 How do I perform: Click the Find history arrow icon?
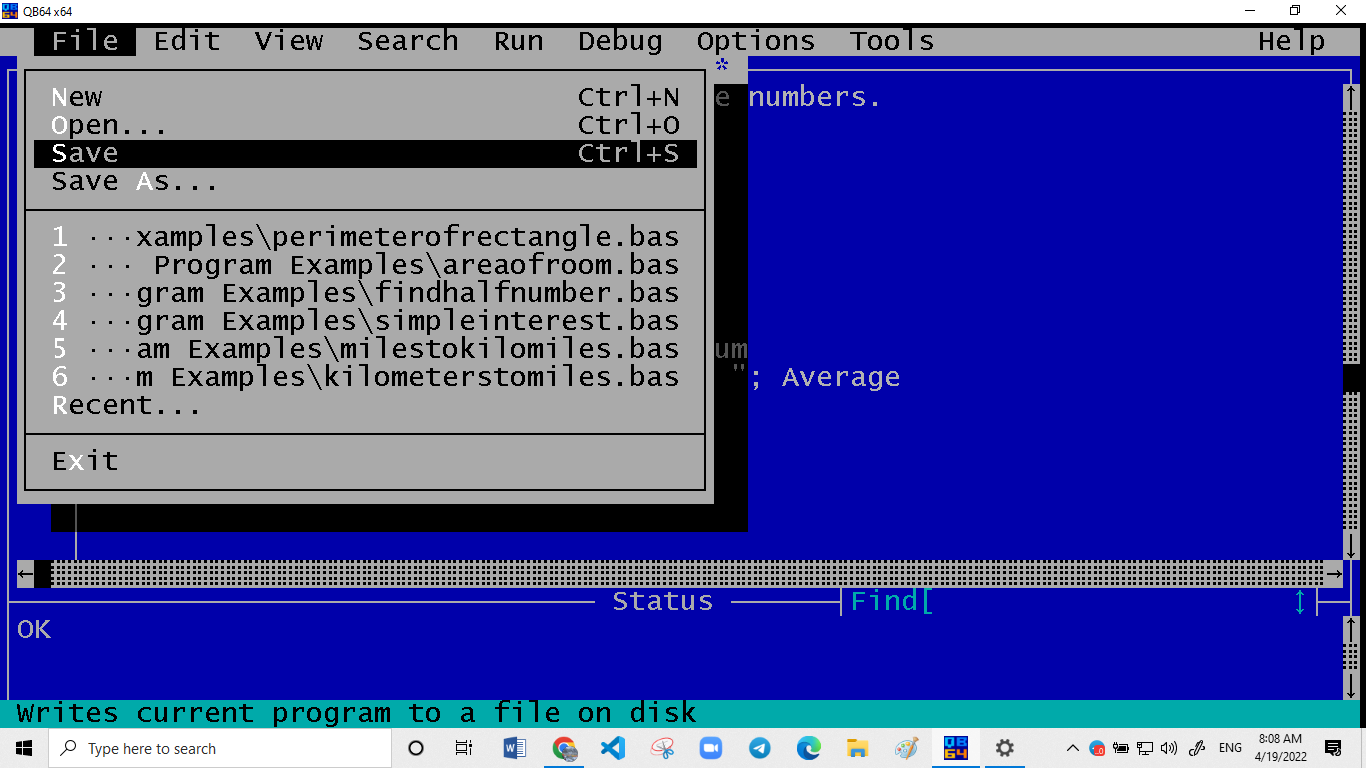point(1300,601)
